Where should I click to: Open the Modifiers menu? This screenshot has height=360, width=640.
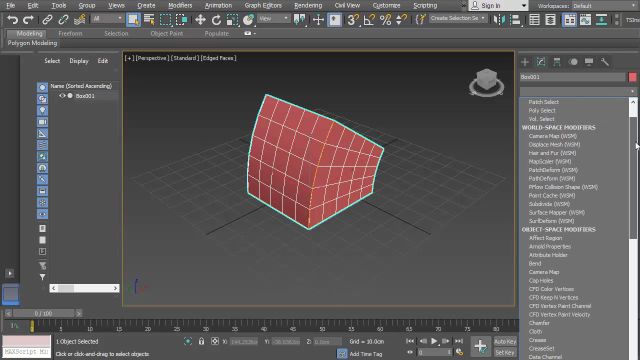point(180,5)
